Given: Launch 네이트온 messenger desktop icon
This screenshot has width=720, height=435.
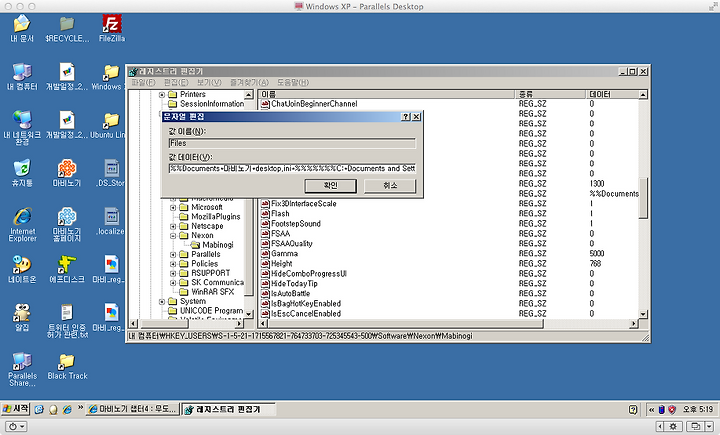Looking at the screenshot, I should point(22,269).
